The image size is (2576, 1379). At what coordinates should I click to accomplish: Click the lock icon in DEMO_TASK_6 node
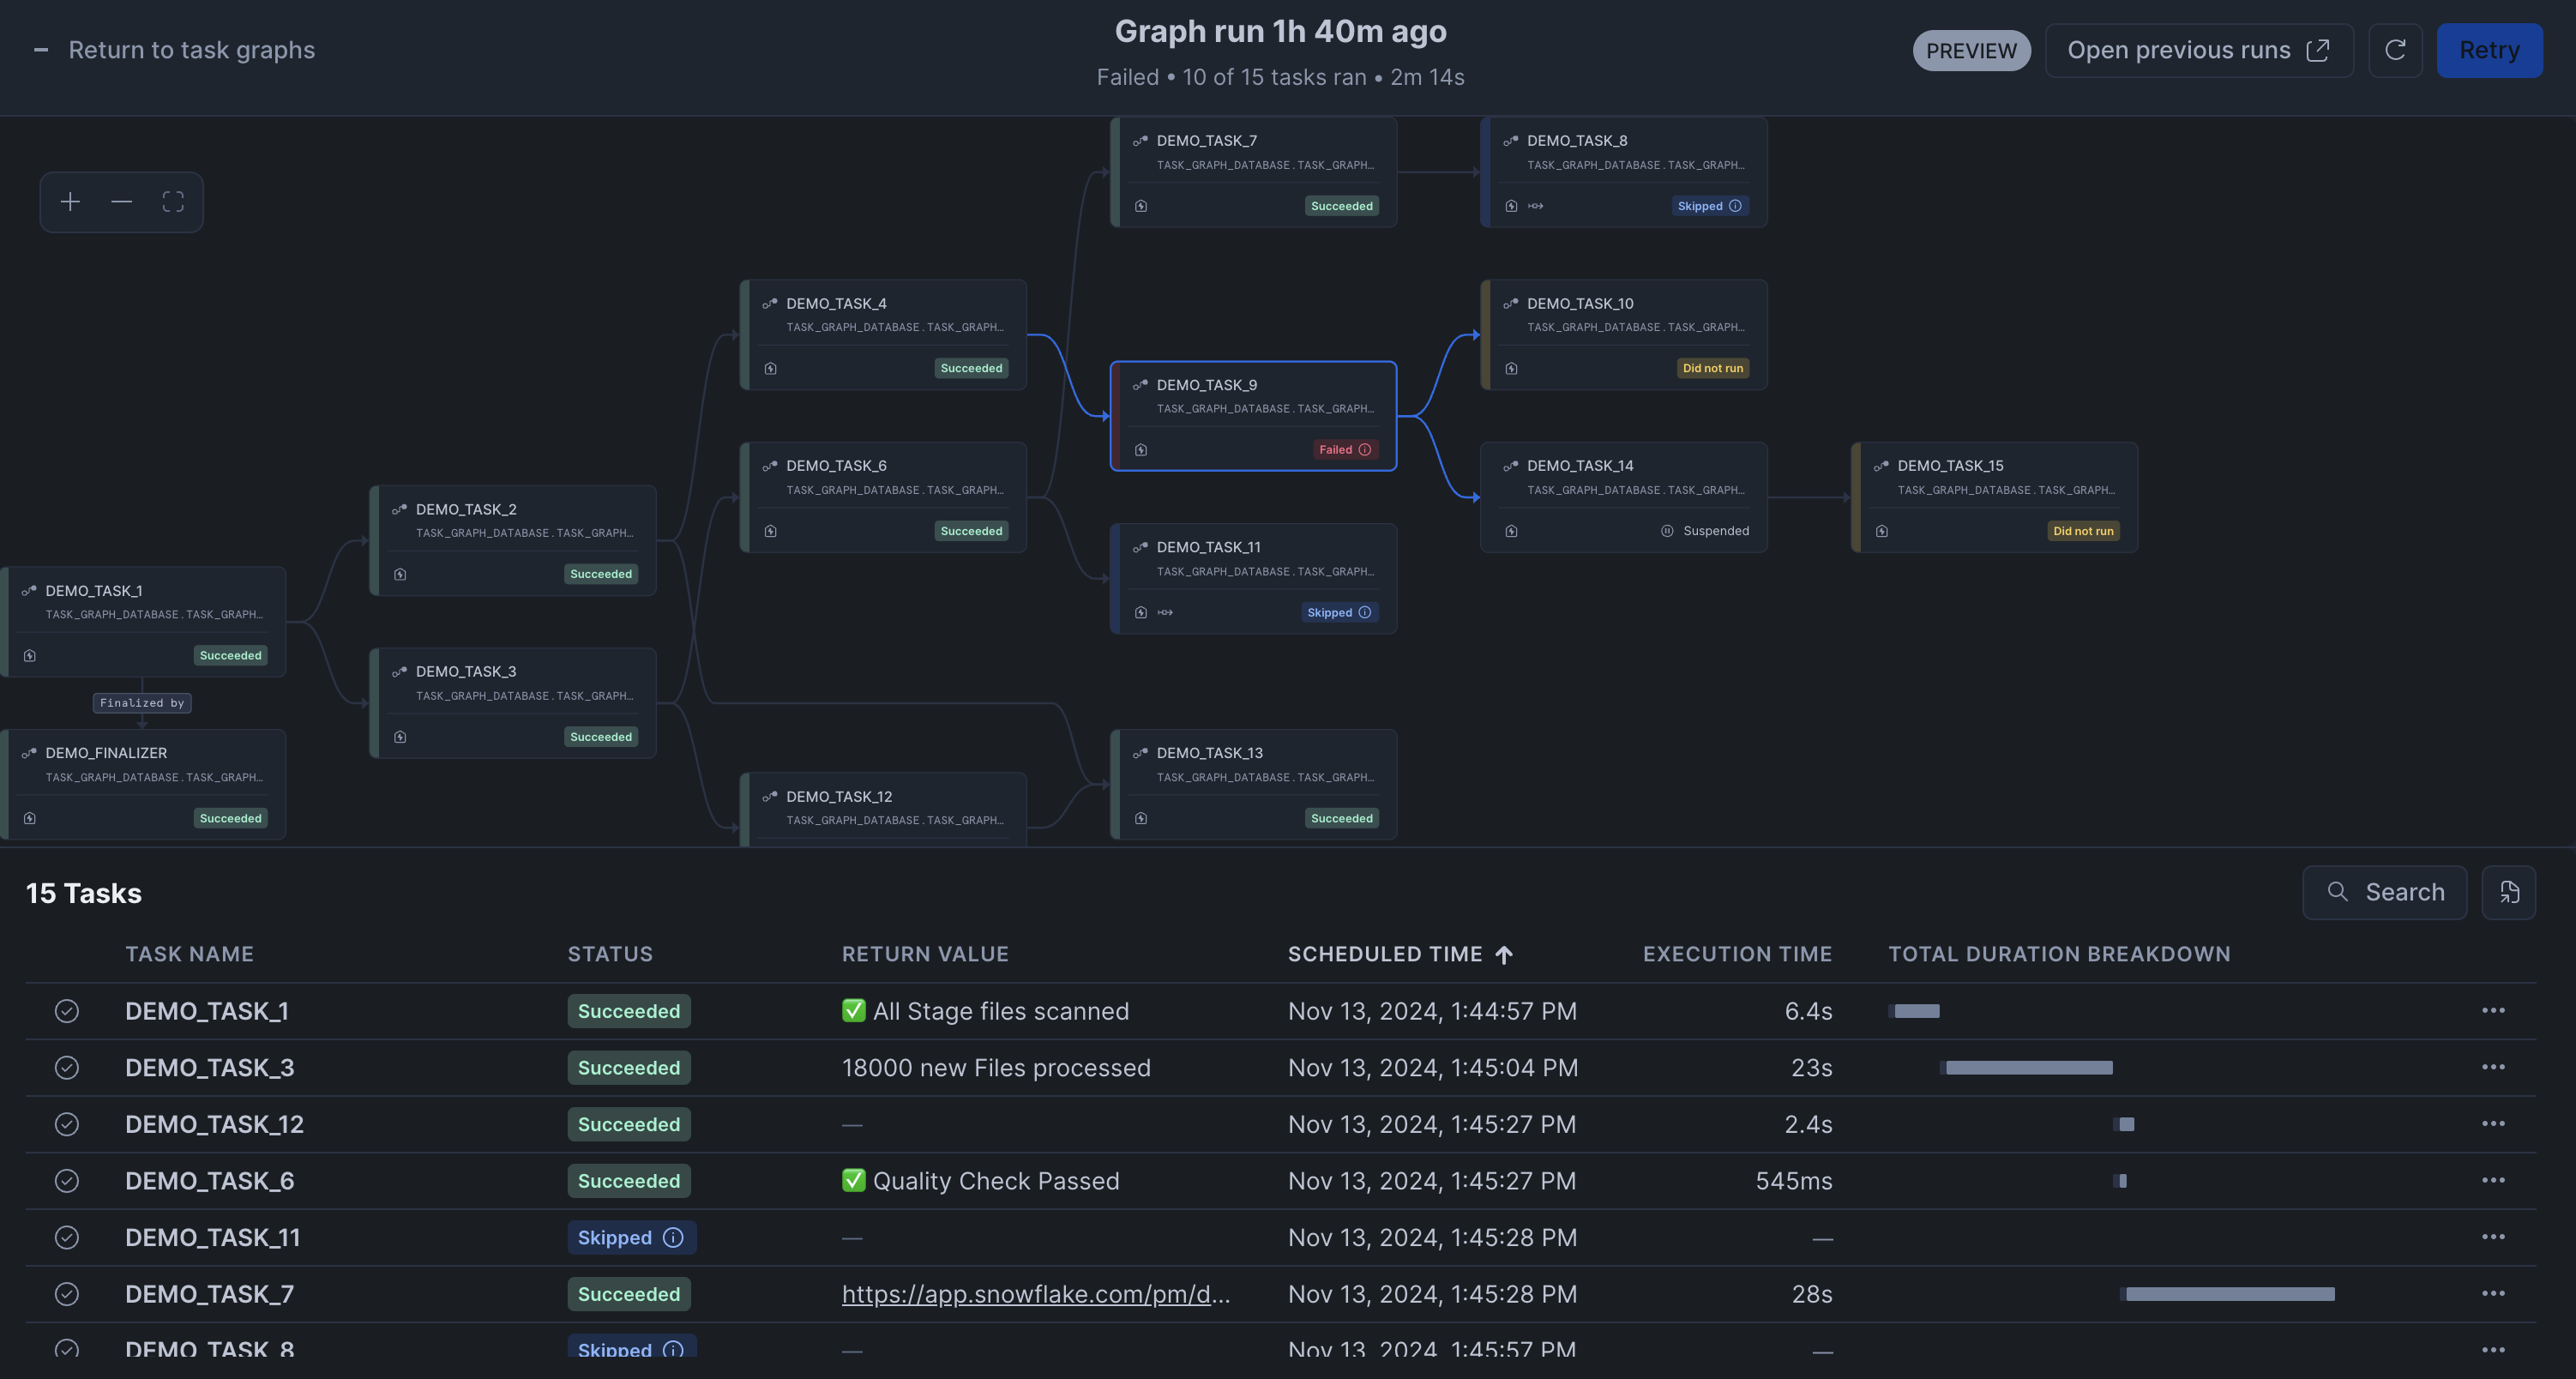(x=770, y=531)
